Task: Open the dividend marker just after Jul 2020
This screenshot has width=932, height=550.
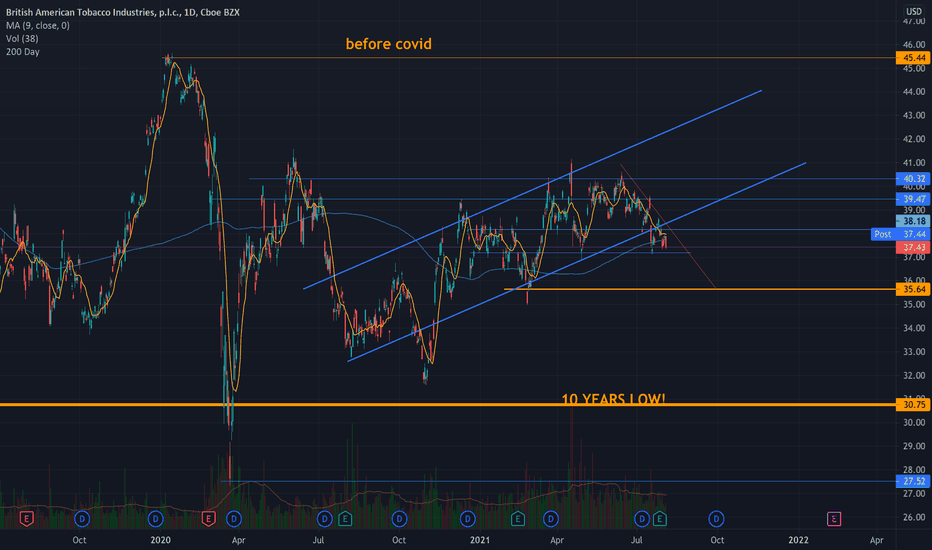Action: [x=325, y=519]
